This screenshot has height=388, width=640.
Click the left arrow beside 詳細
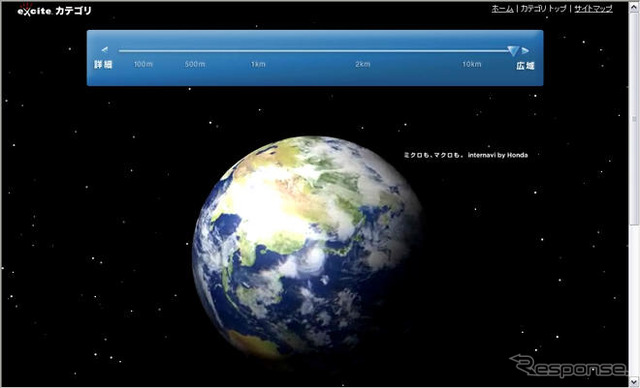tap(105, 49)
